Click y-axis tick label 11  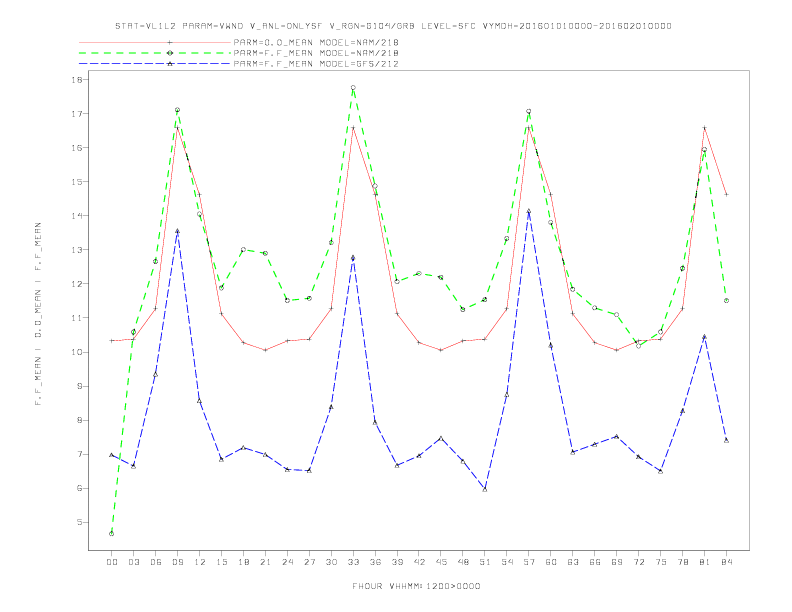click(79, 318)
